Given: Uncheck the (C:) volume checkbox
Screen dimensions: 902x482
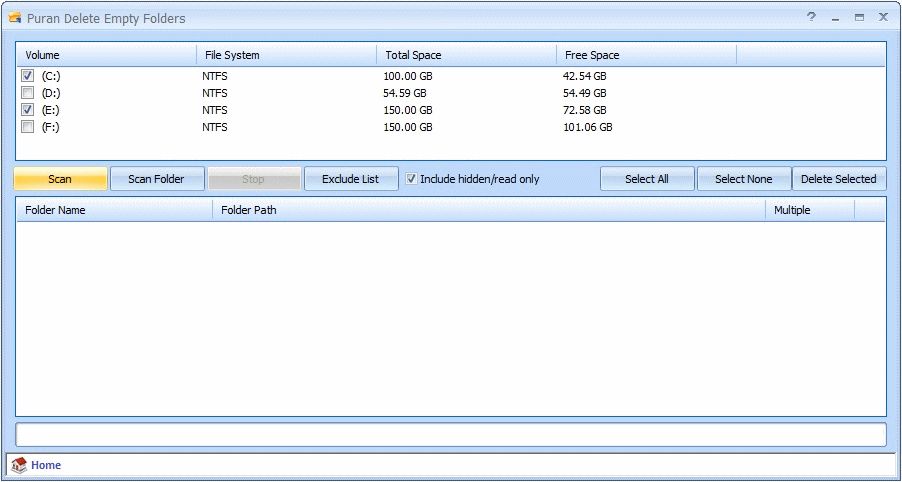Looking at the screenshot, I should pos(28,75).
